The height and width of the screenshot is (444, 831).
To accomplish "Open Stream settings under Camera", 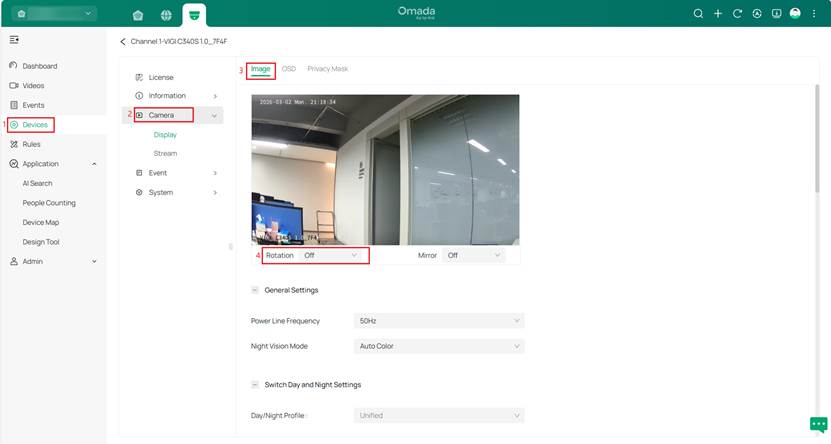I will coord(165,153).
